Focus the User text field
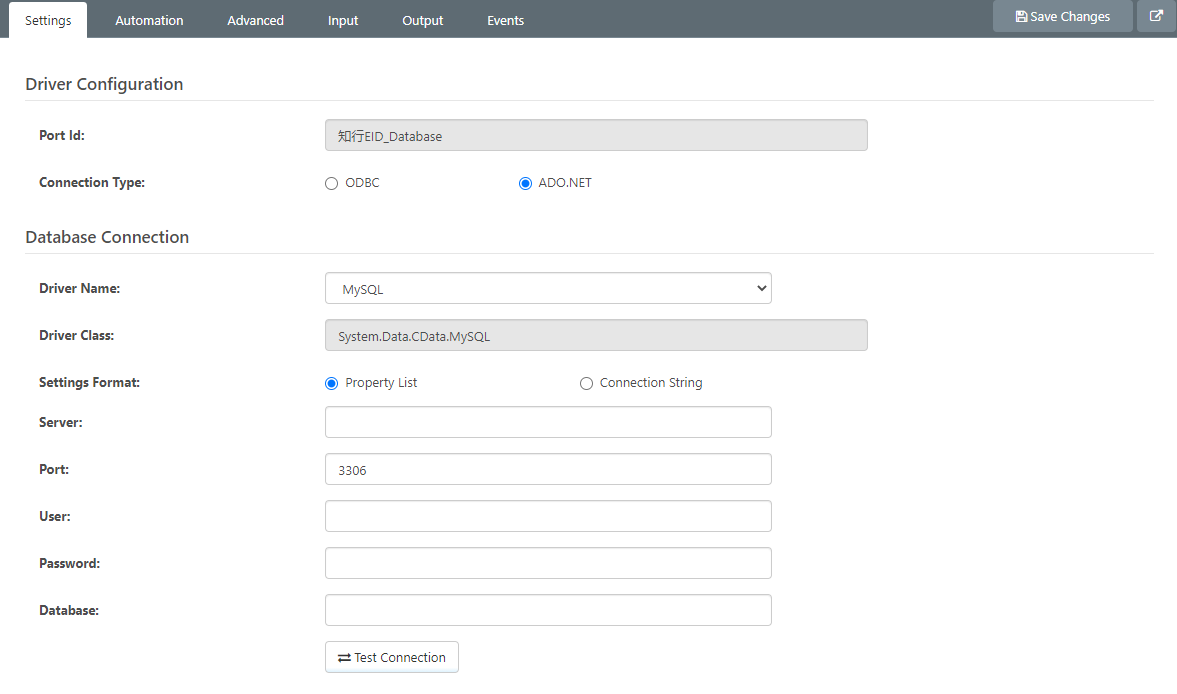Screen dimensions: 1177x694 (x=548, y=516)
